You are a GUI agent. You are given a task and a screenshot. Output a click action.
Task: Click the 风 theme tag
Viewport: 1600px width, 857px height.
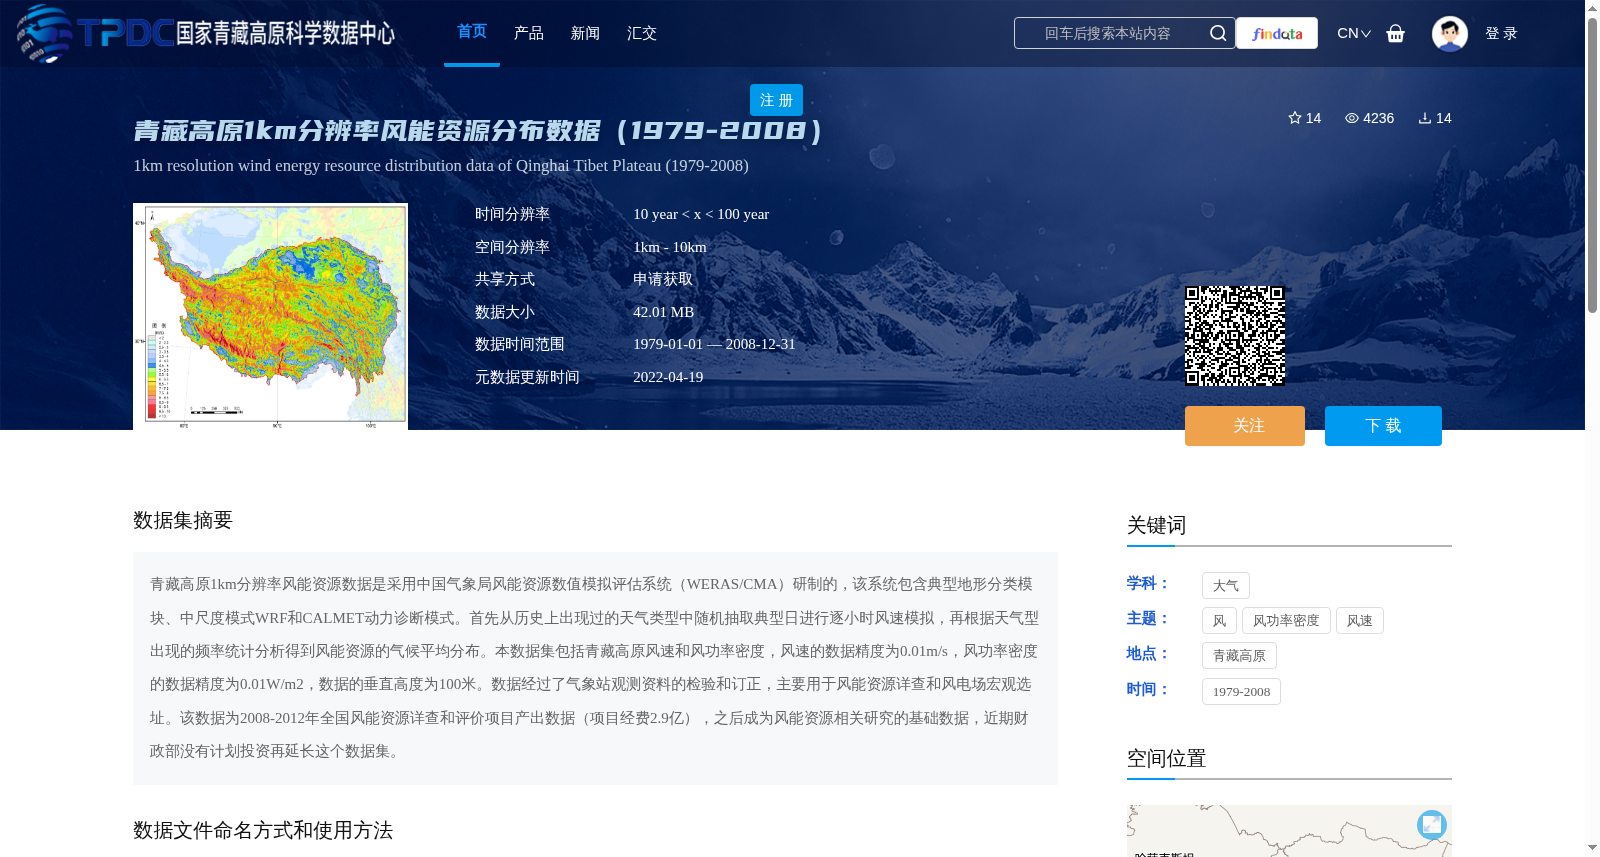tap(1219, 621)
